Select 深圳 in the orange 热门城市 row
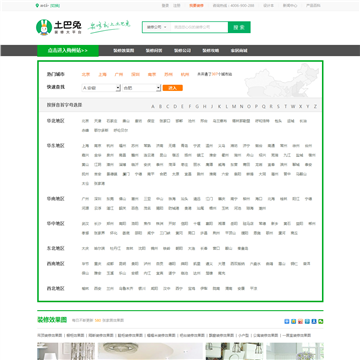 [135, 74]
